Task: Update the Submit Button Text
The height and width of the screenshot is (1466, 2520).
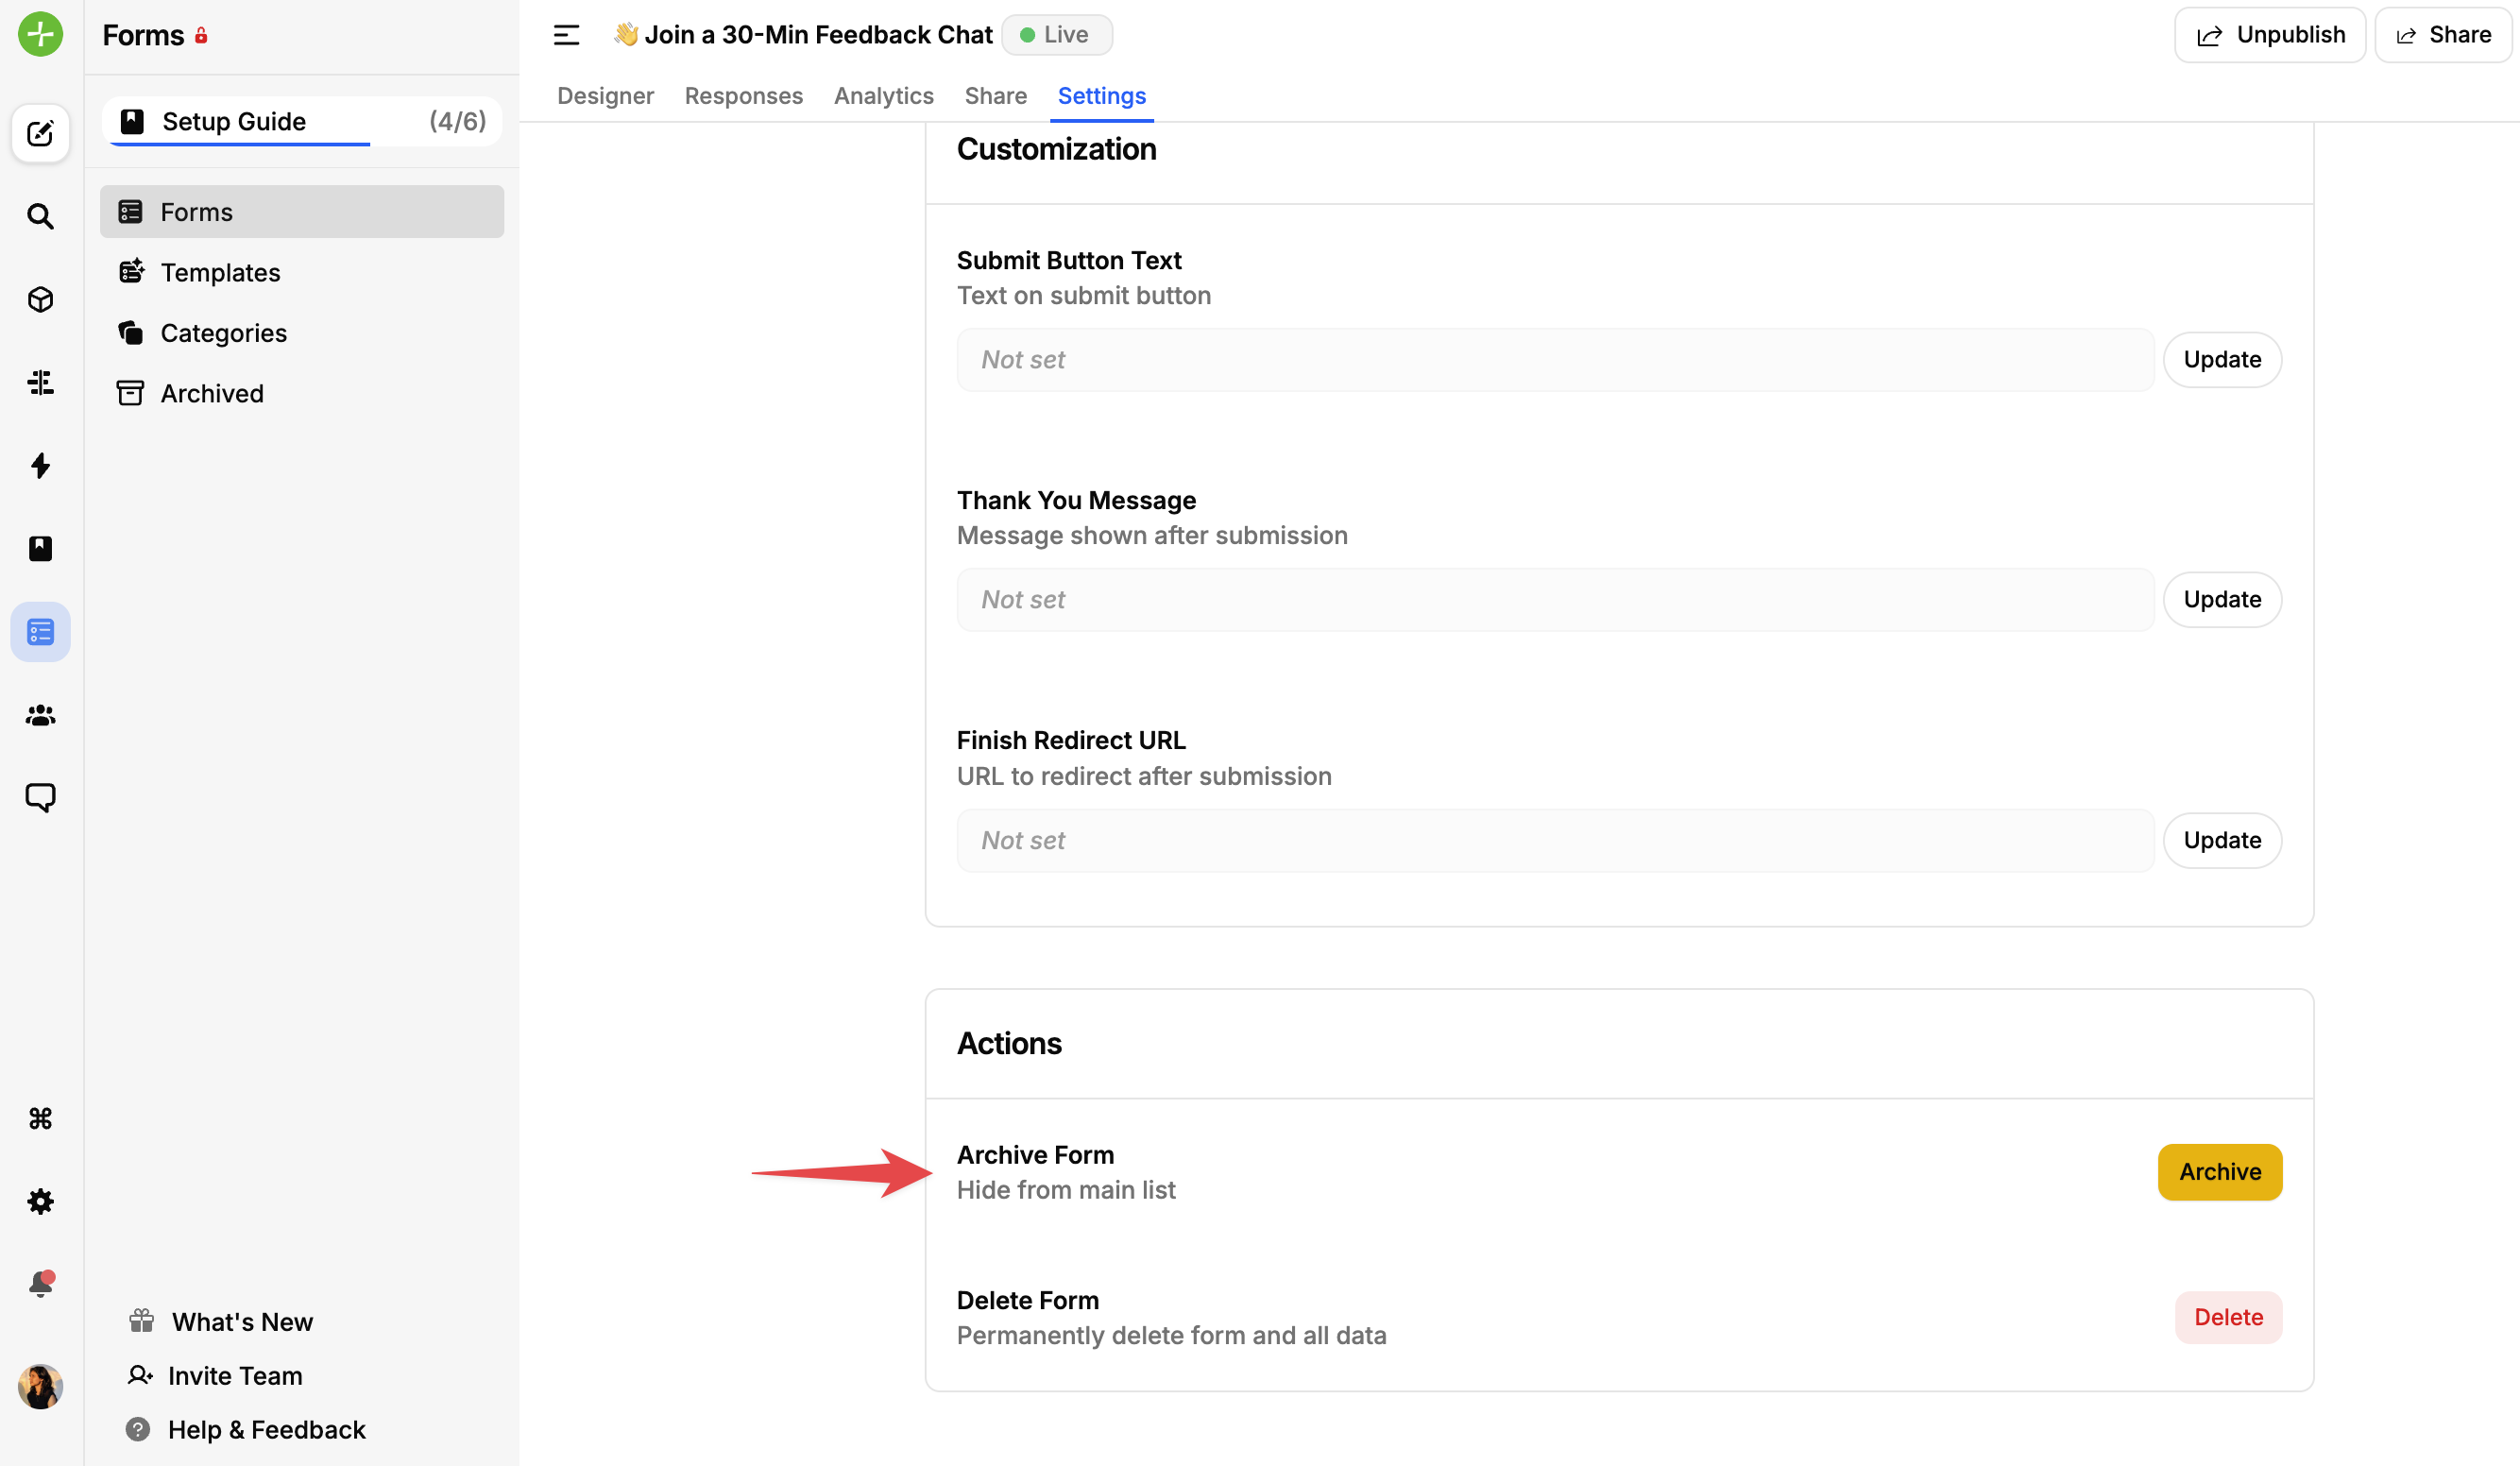Action: pos(2222,360)
